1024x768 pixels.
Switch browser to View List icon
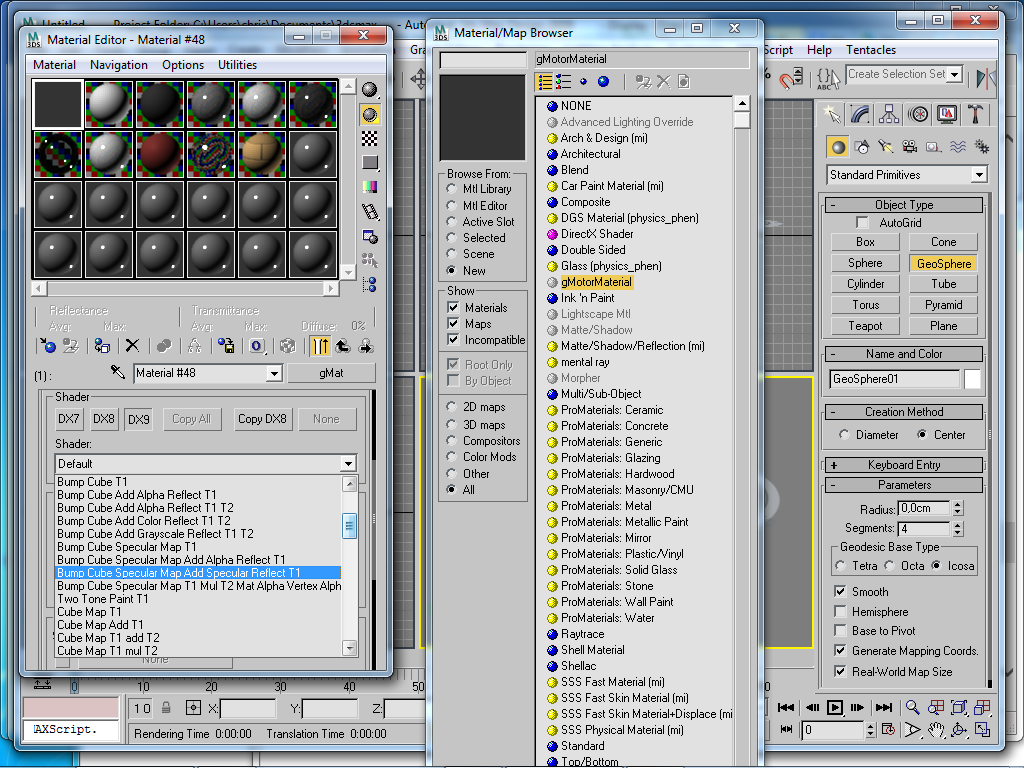click(544, 82)
